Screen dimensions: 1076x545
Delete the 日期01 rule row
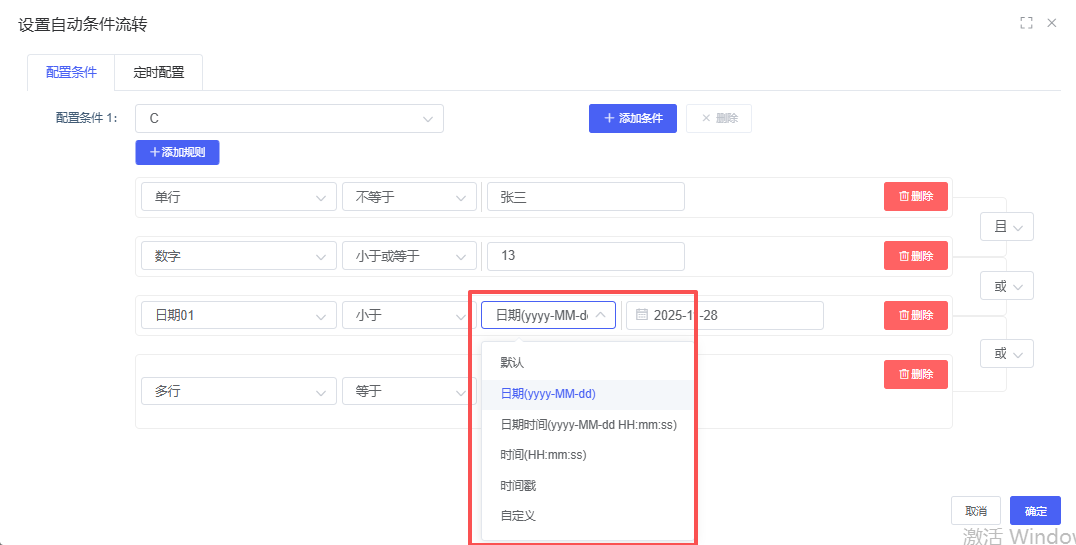[915, 315]
